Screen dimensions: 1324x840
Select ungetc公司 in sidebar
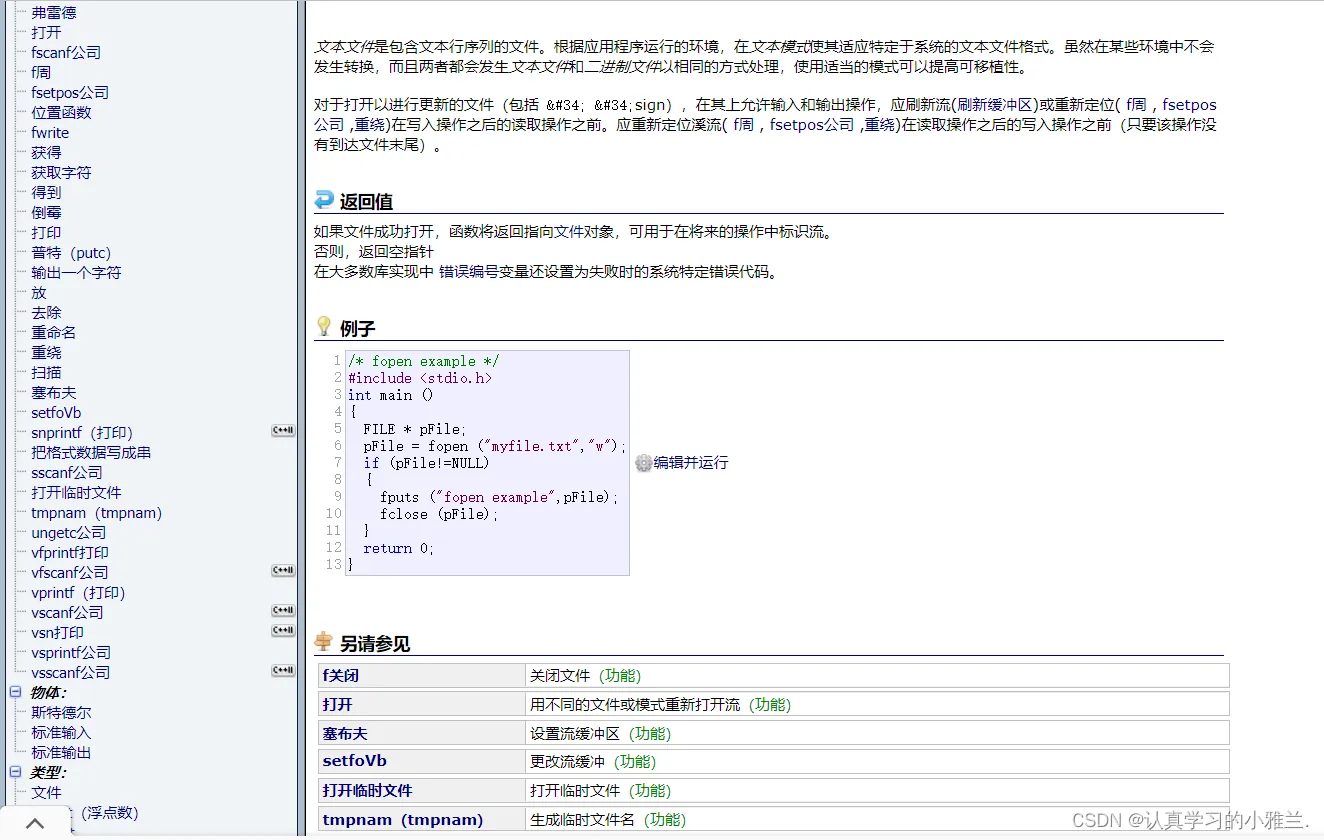tap(69, 532)
